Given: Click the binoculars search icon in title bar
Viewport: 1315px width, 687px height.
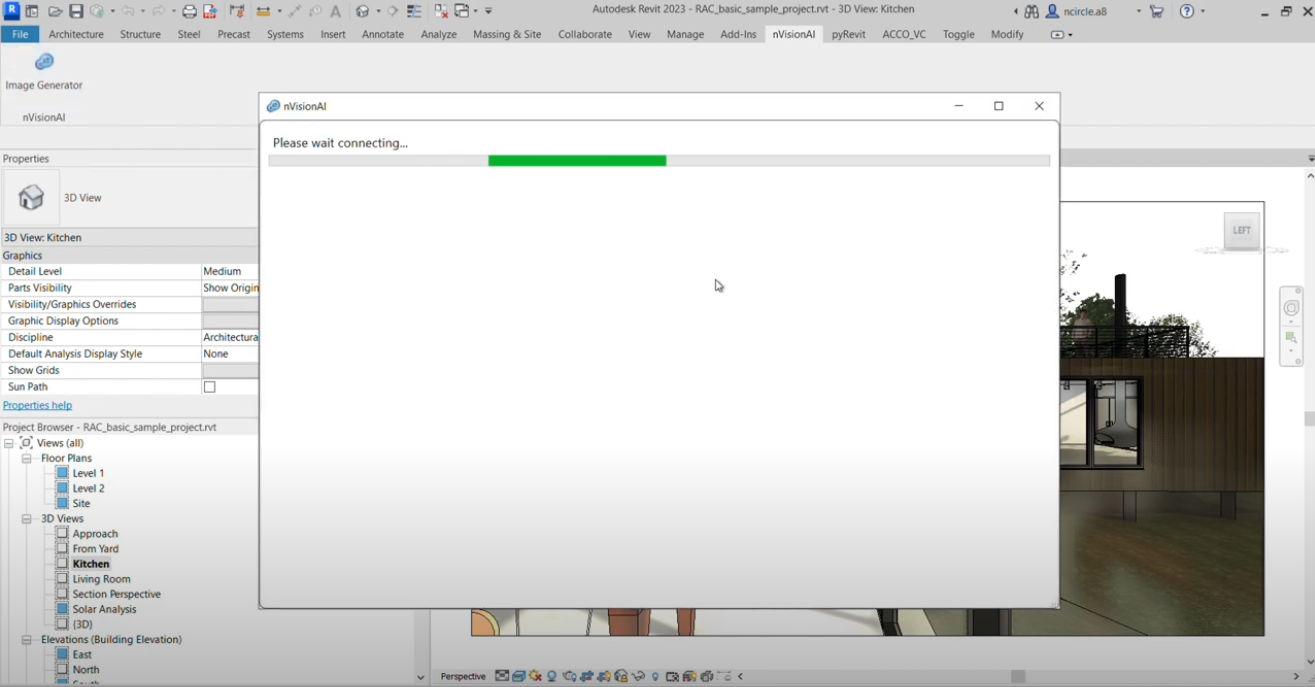Looking at the screenshot, I should pos(1031,11).
